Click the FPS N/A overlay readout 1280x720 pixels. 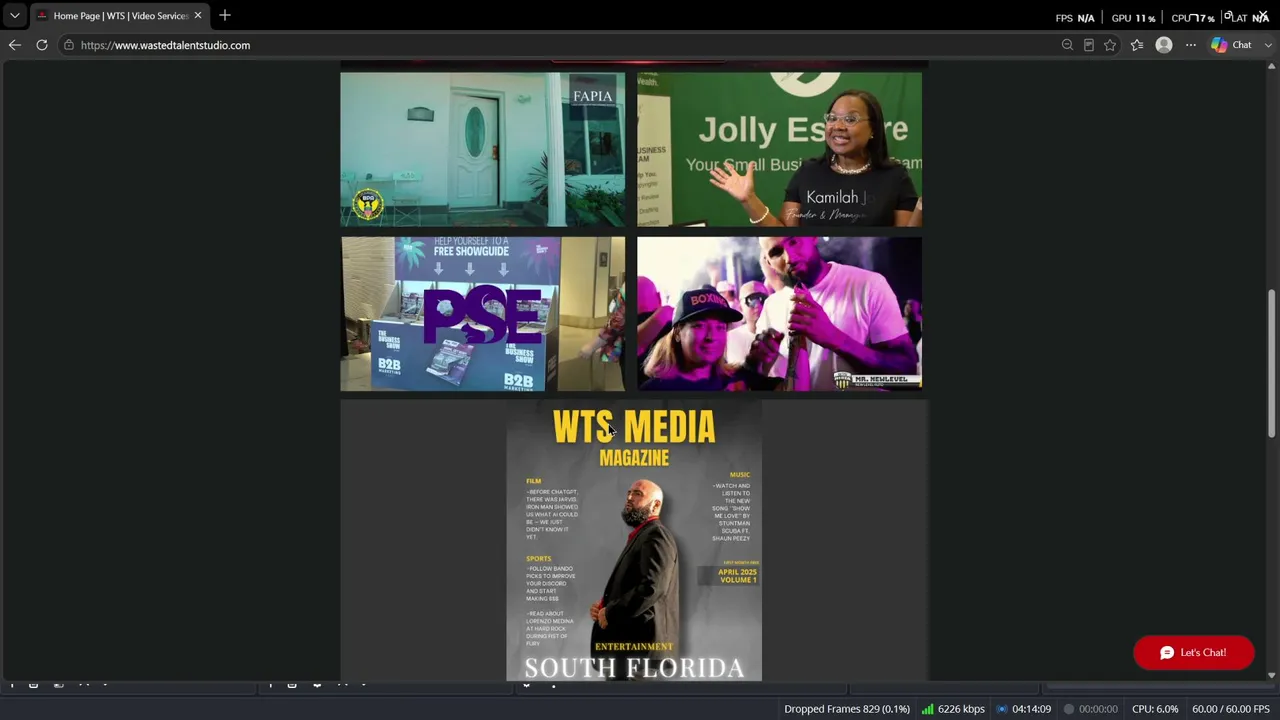point(1075,18)
